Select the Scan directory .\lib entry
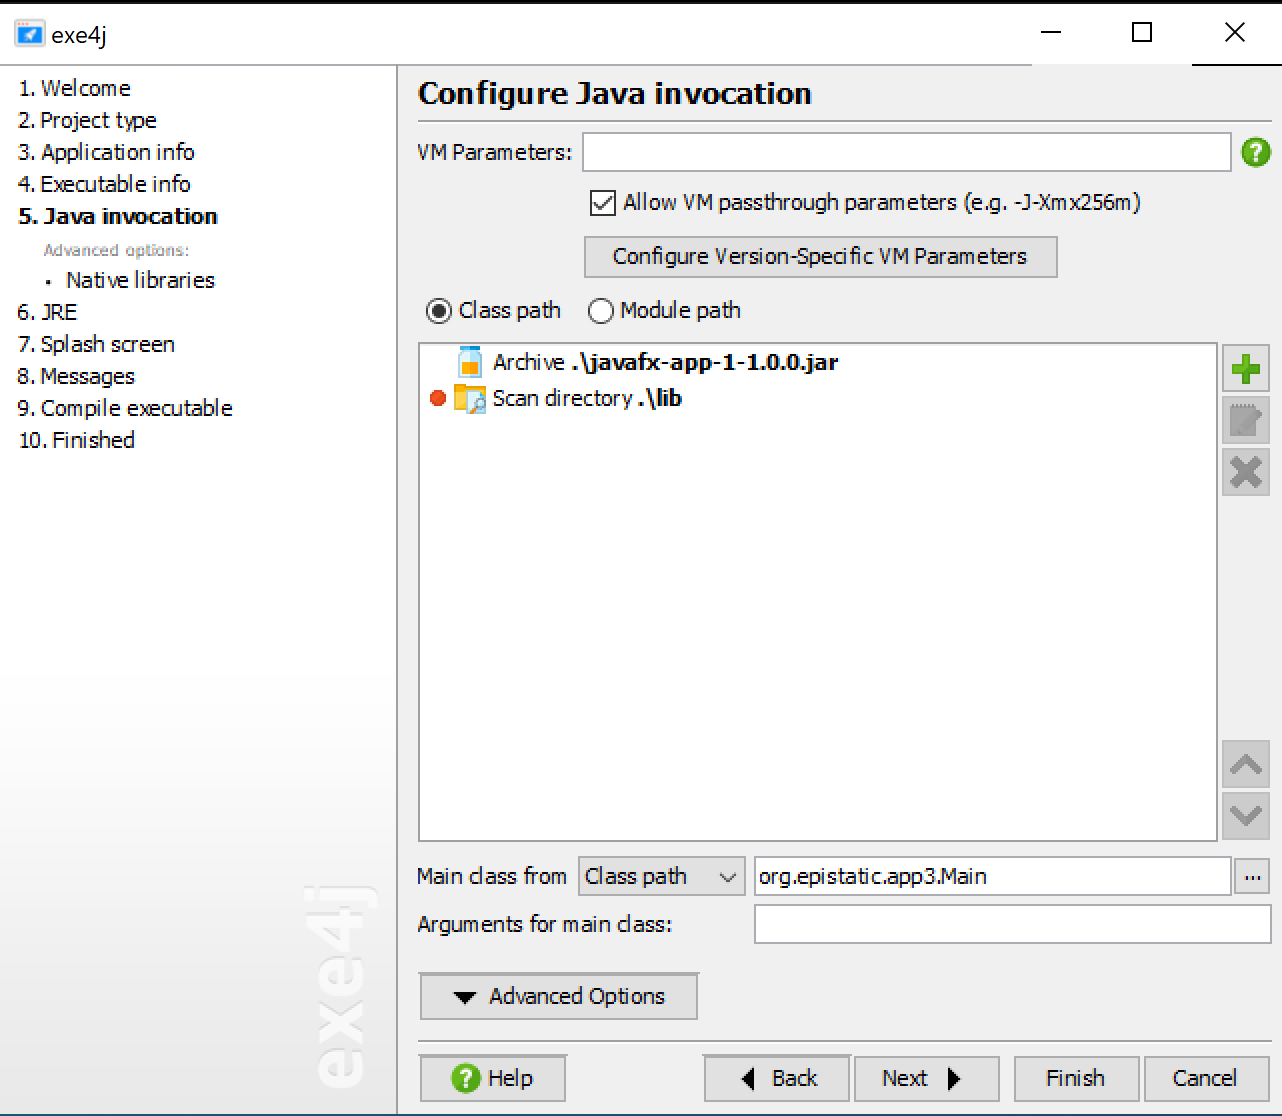 coord(586,398)
